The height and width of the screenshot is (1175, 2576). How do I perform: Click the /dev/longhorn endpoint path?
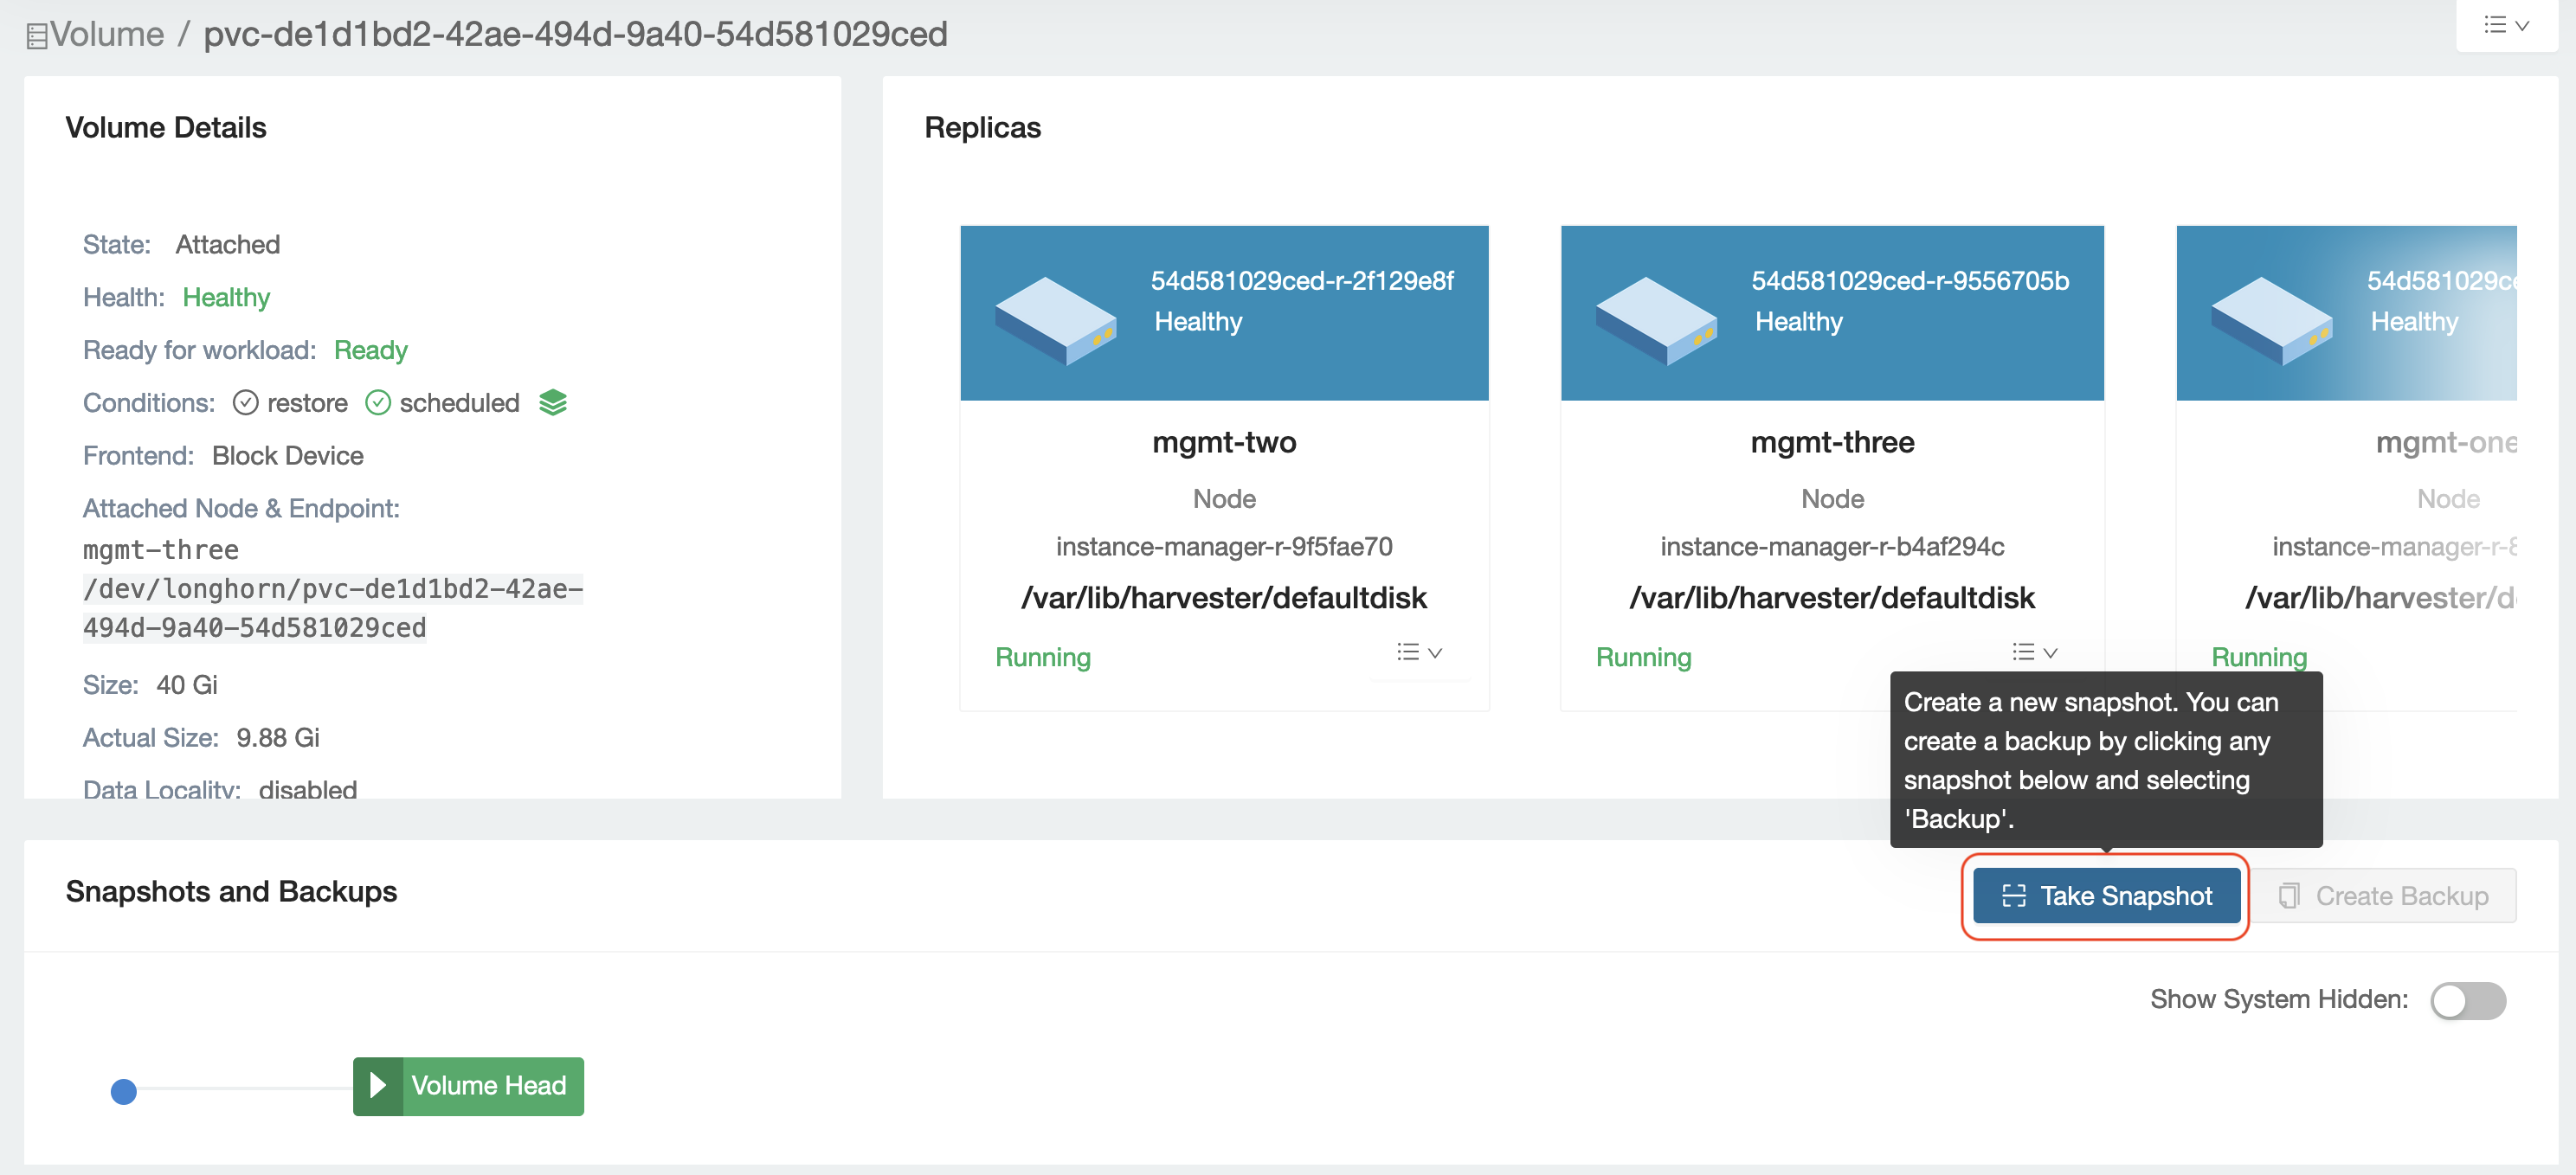point(333,608)
